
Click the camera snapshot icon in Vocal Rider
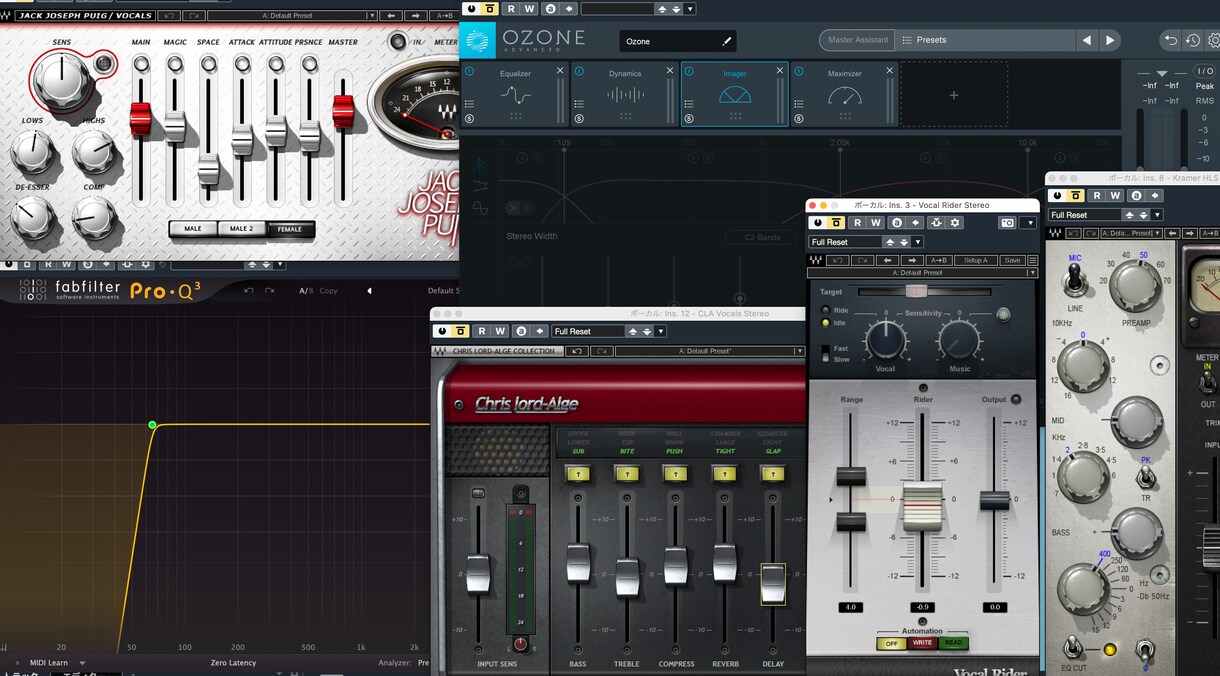point(1007,223)
